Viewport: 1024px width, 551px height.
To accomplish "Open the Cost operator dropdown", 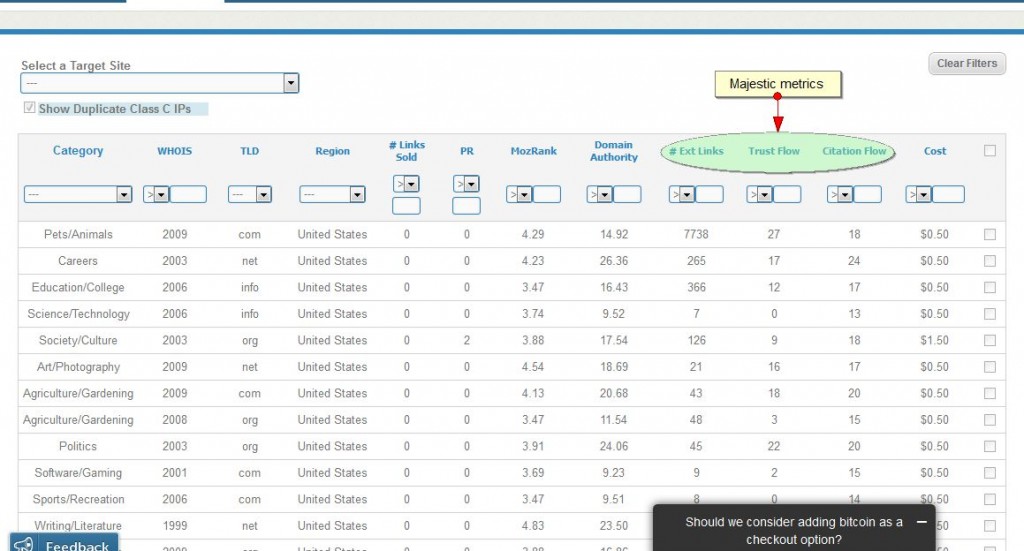I will click(919, 194).
